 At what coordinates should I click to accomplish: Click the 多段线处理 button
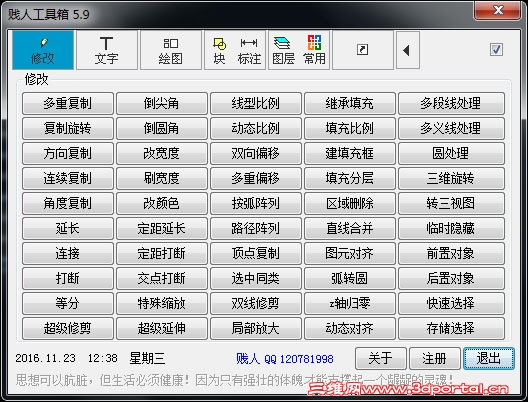[451, 103]
